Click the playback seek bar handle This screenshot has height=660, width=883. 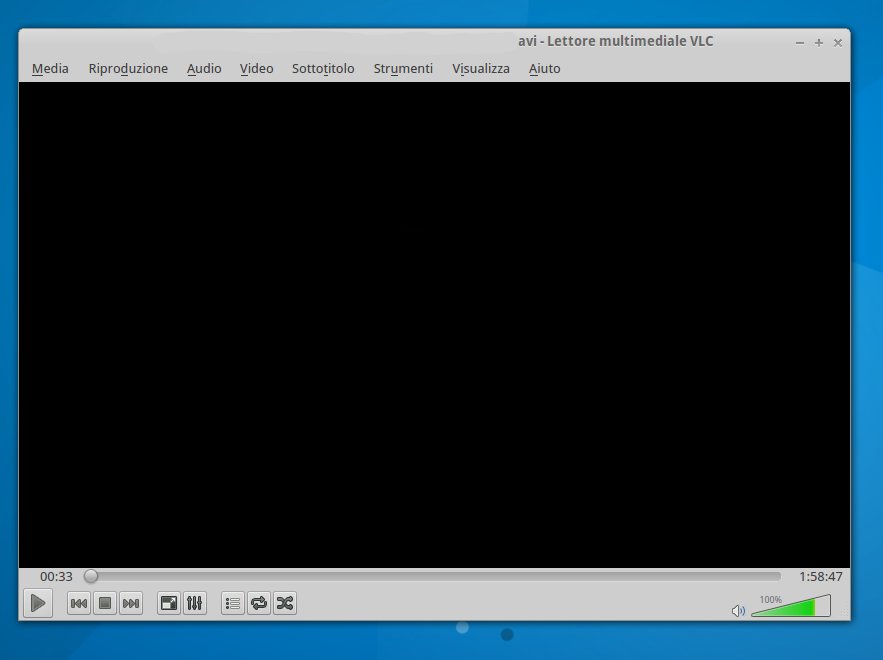click(91, 576)
